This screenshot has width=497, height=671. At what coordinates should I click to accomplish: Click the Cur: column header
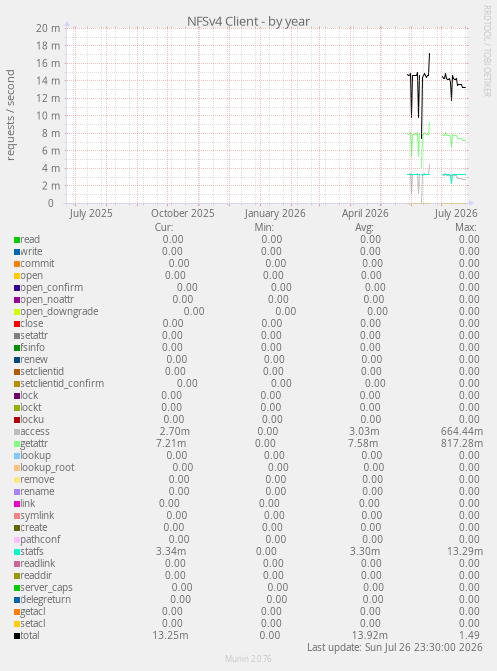tap(164, 227)
